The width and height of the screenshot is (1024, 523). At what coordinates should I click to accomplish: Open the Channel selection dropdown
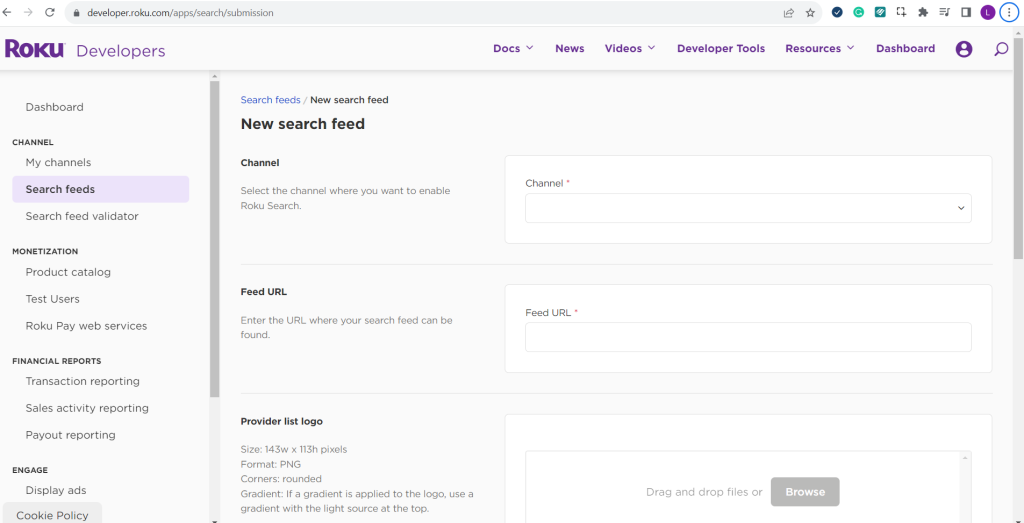748,208
